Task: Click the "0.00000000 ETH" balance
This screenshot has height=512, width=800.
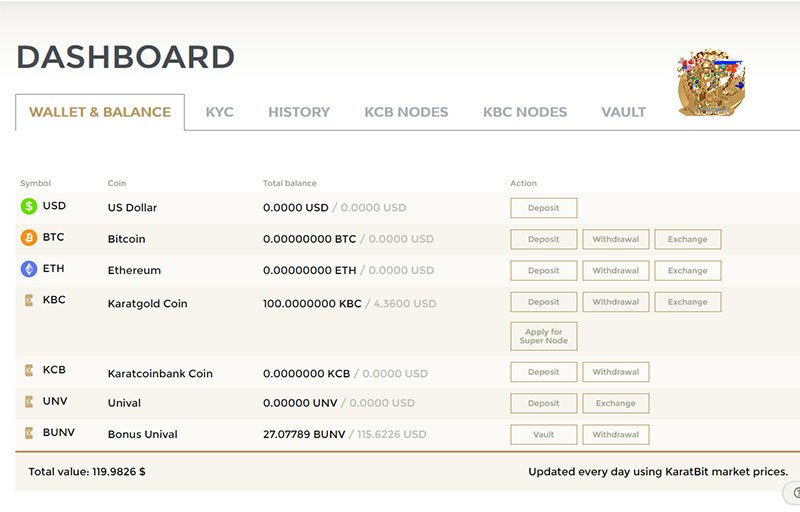Action: click(310, 271)
